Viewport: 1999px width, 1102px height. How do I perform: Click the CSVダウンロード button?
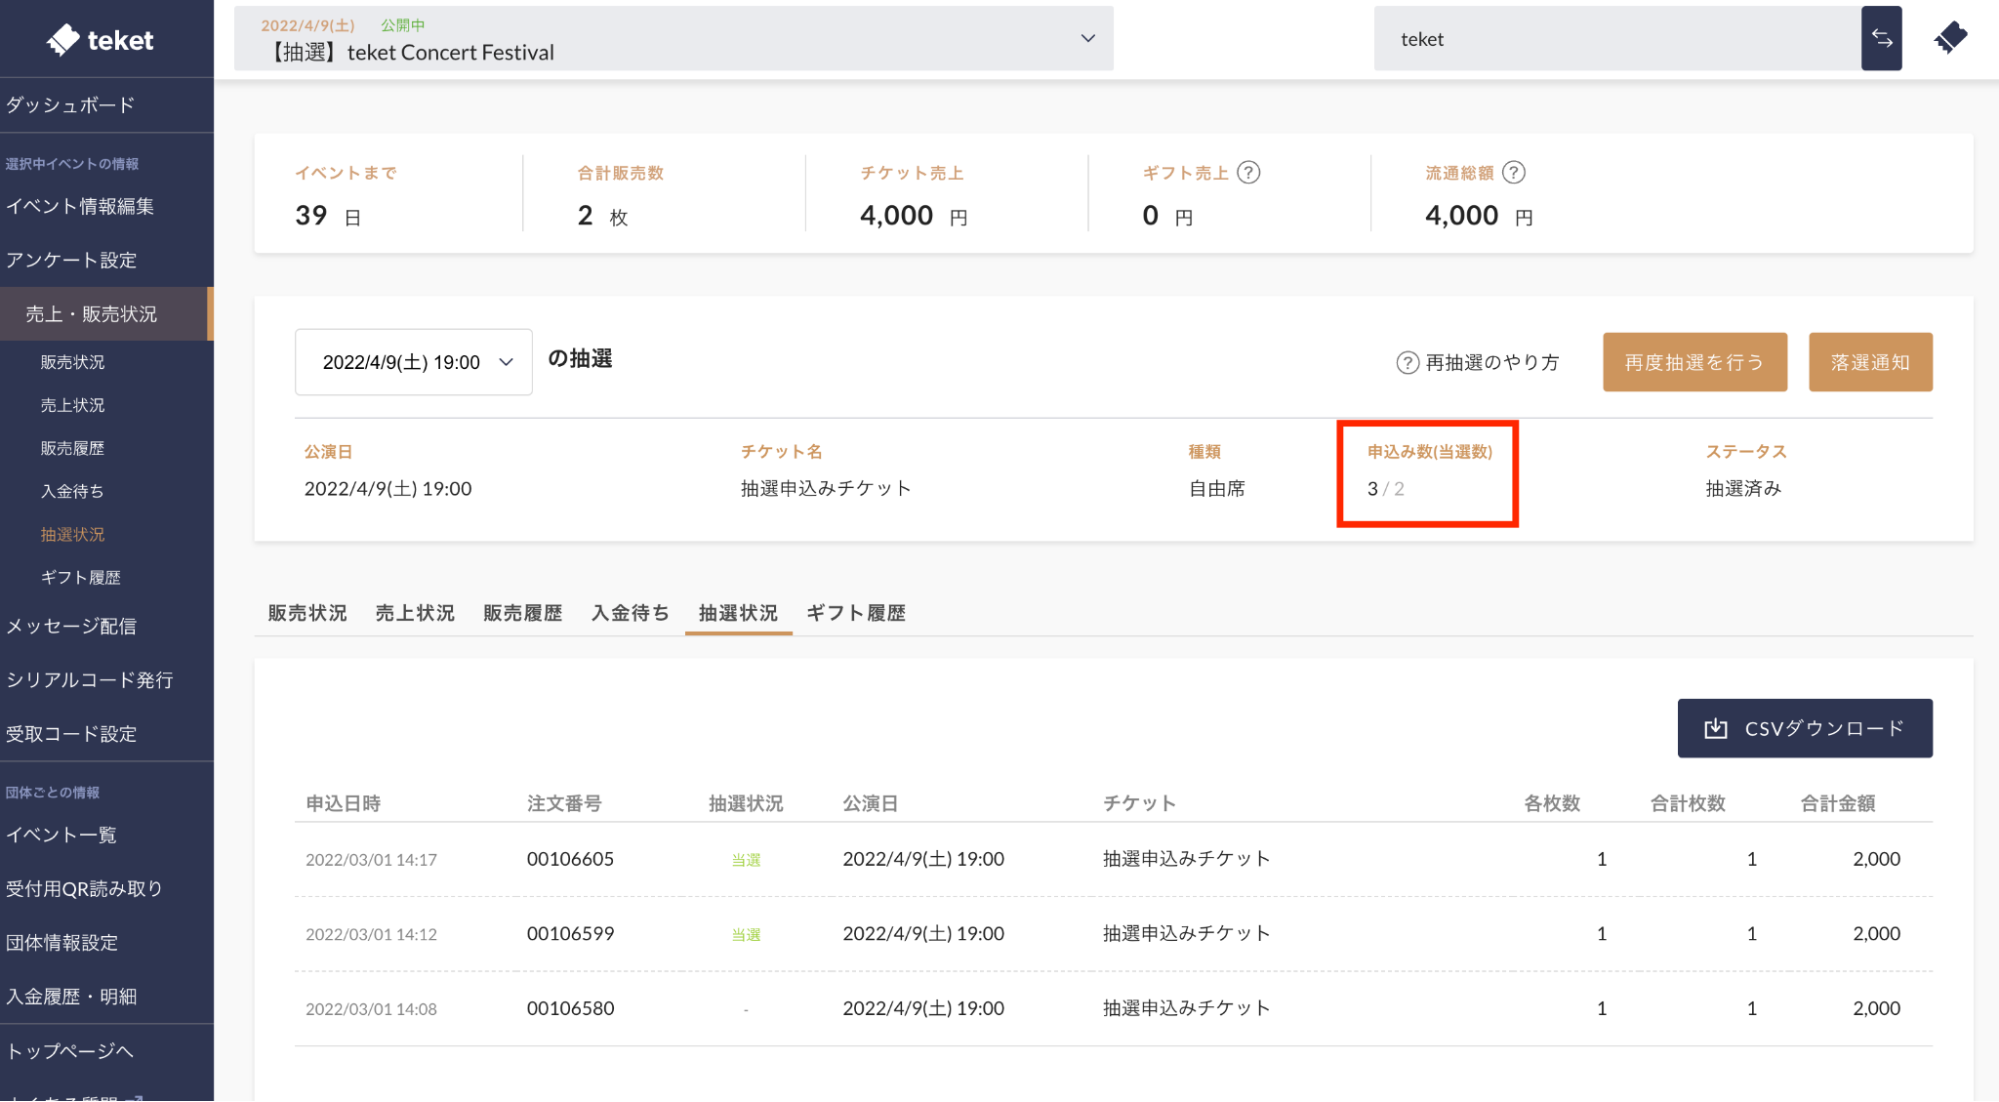point(1804,728)
